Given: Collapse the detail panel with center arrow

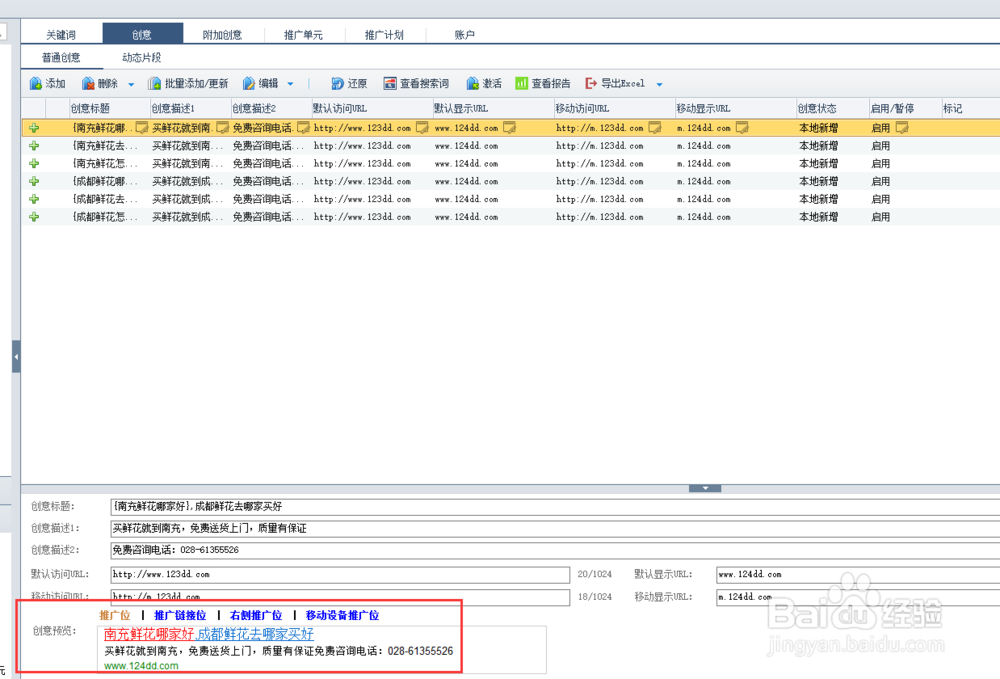Looking at the screenshot, I should 705,488.
